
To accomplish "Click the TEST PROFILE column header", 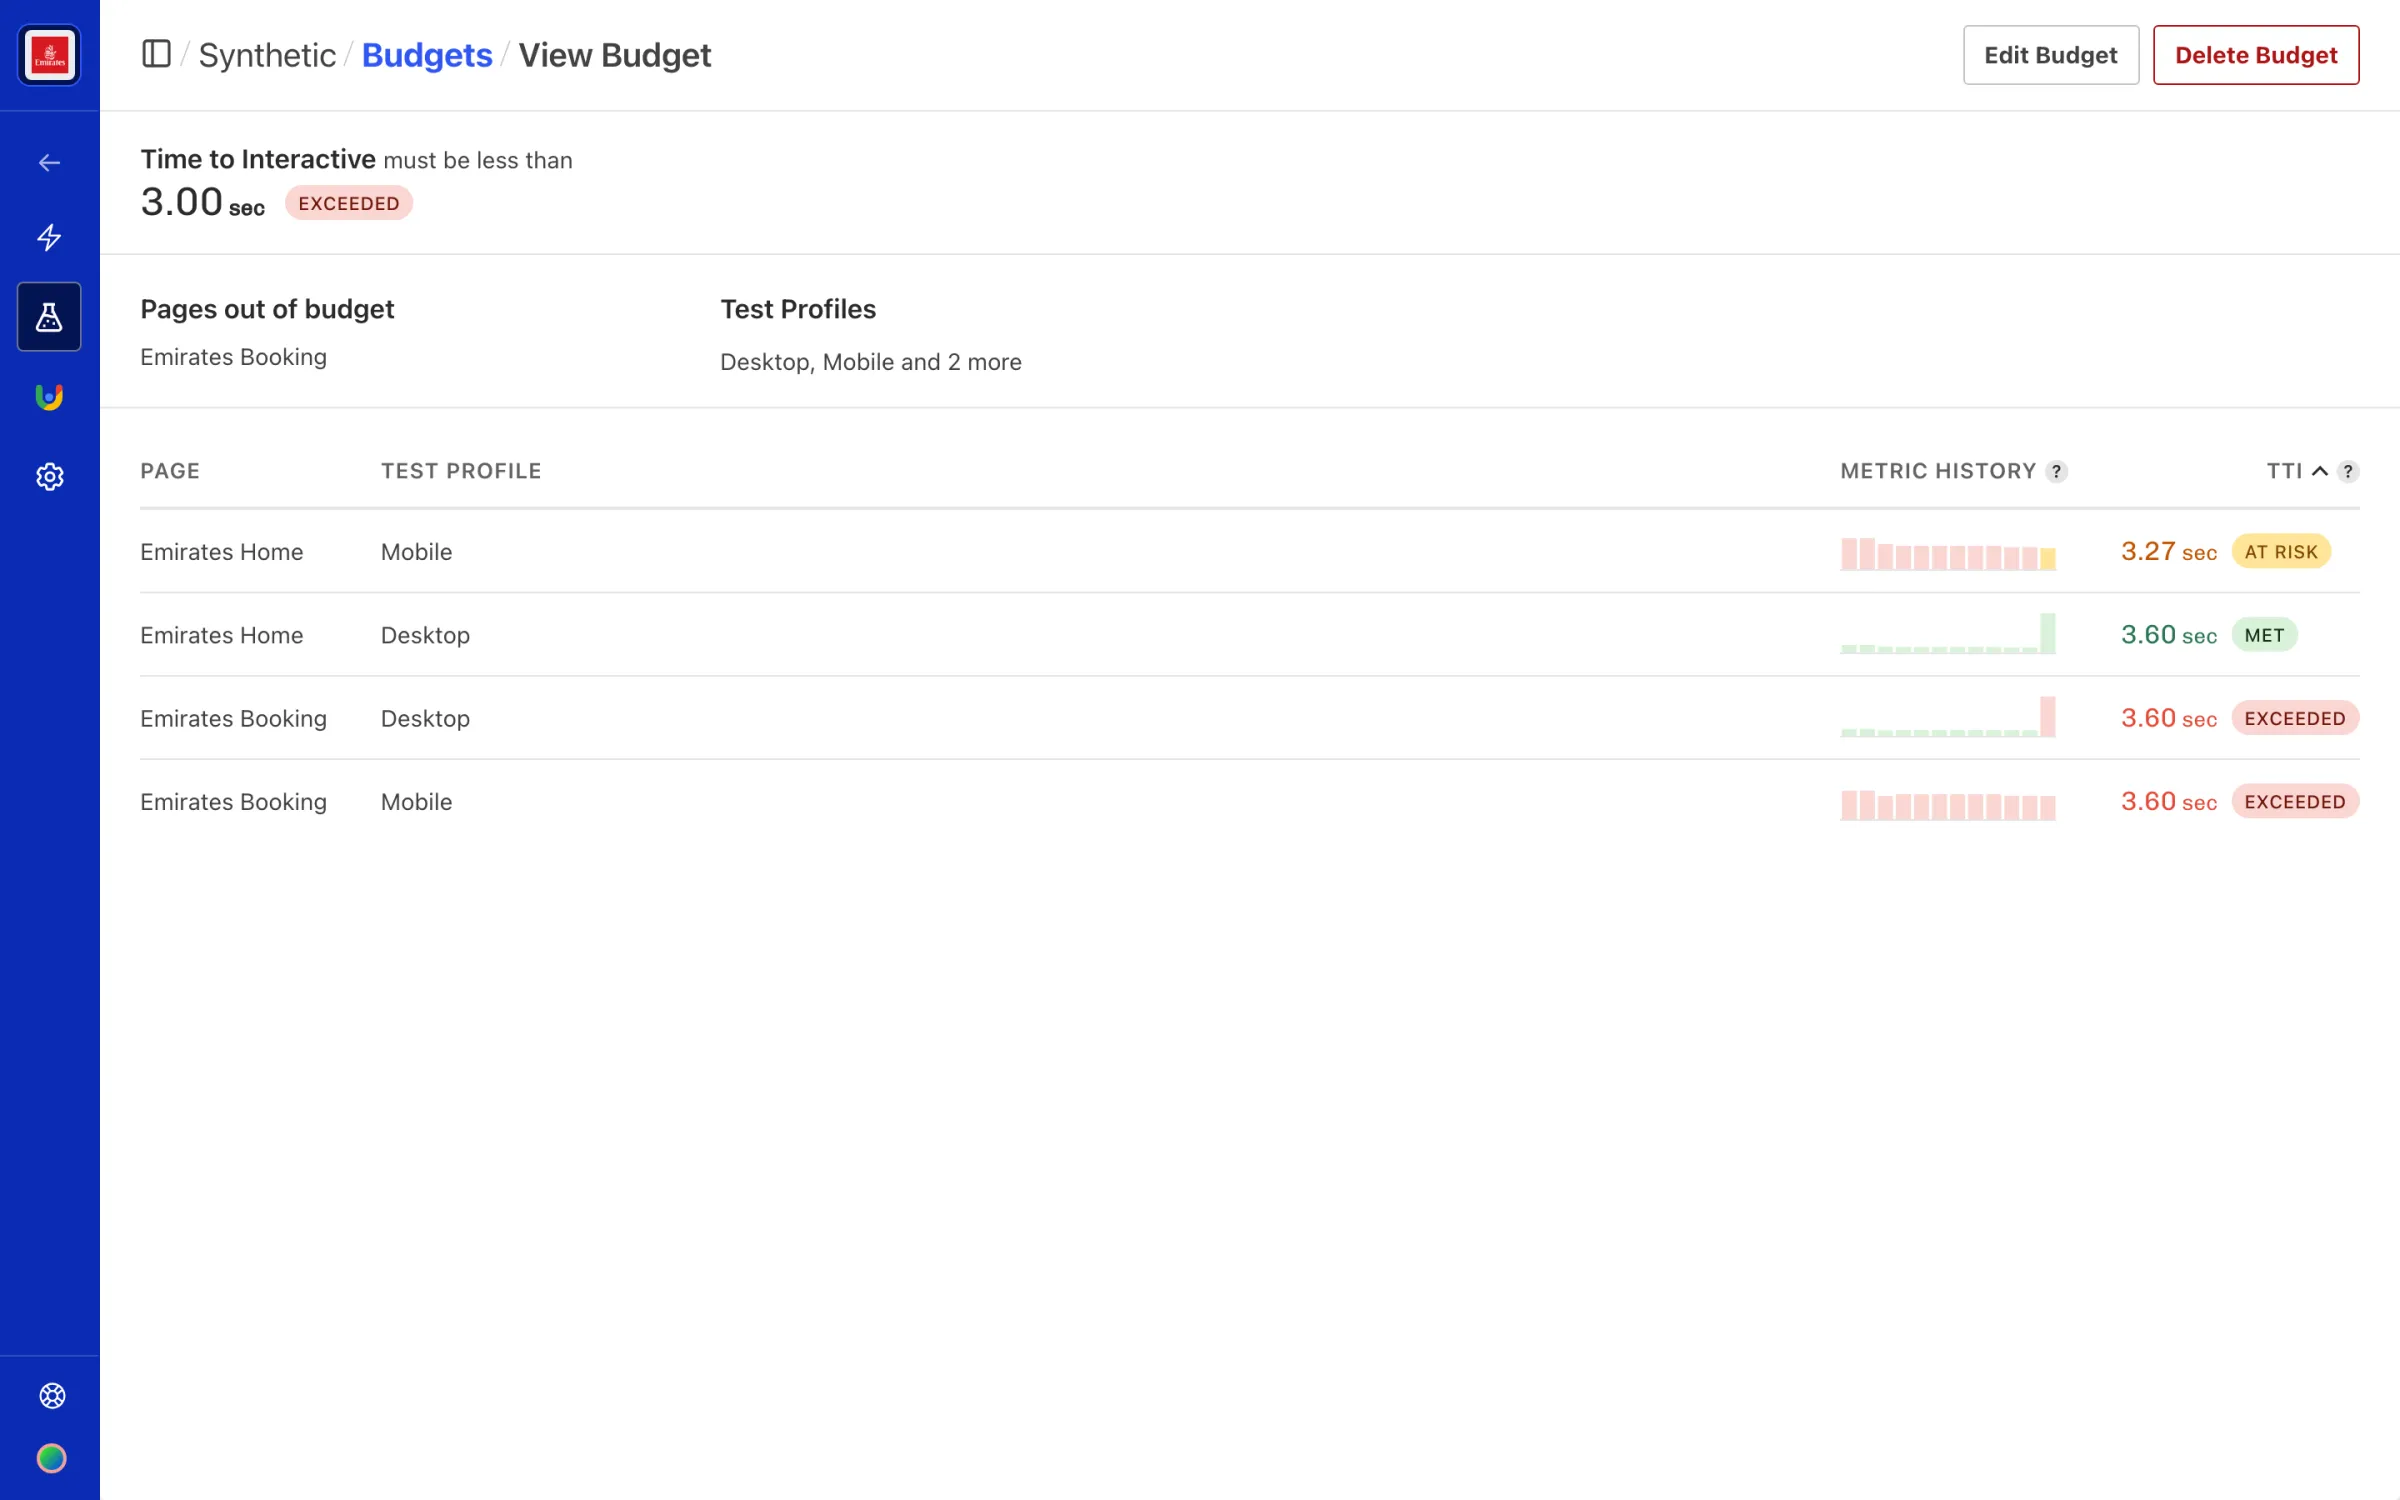I will pyautogui.click(x=461, y=471).
